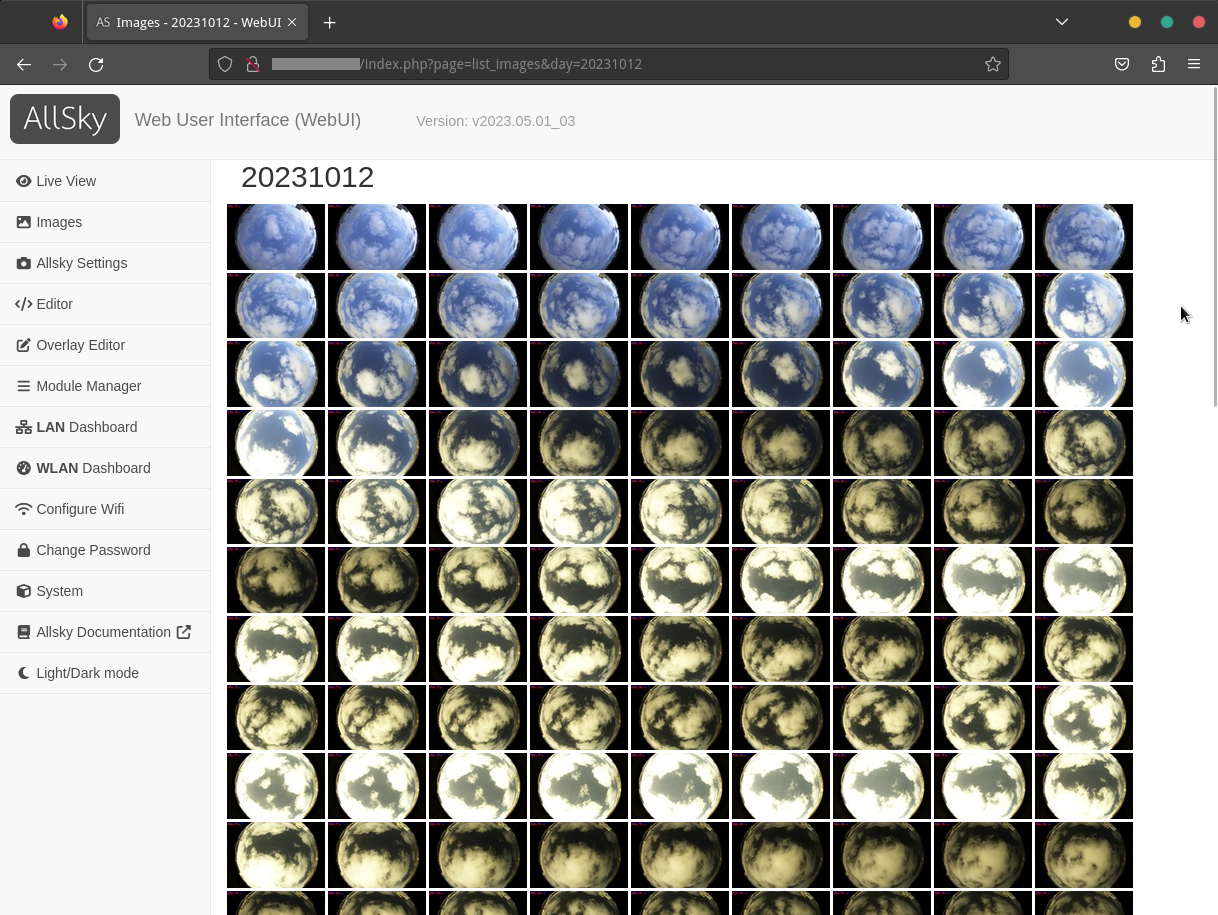Open first thumbnail in third row
Screen dimensions: 1218x915
tap(276, 374)
